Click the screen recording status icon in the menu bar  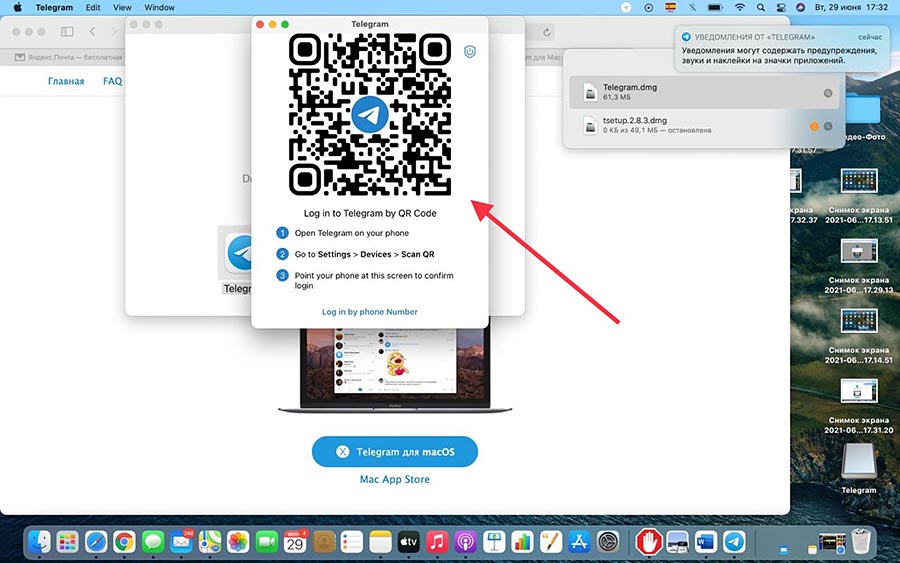click(x=649, y=7)
